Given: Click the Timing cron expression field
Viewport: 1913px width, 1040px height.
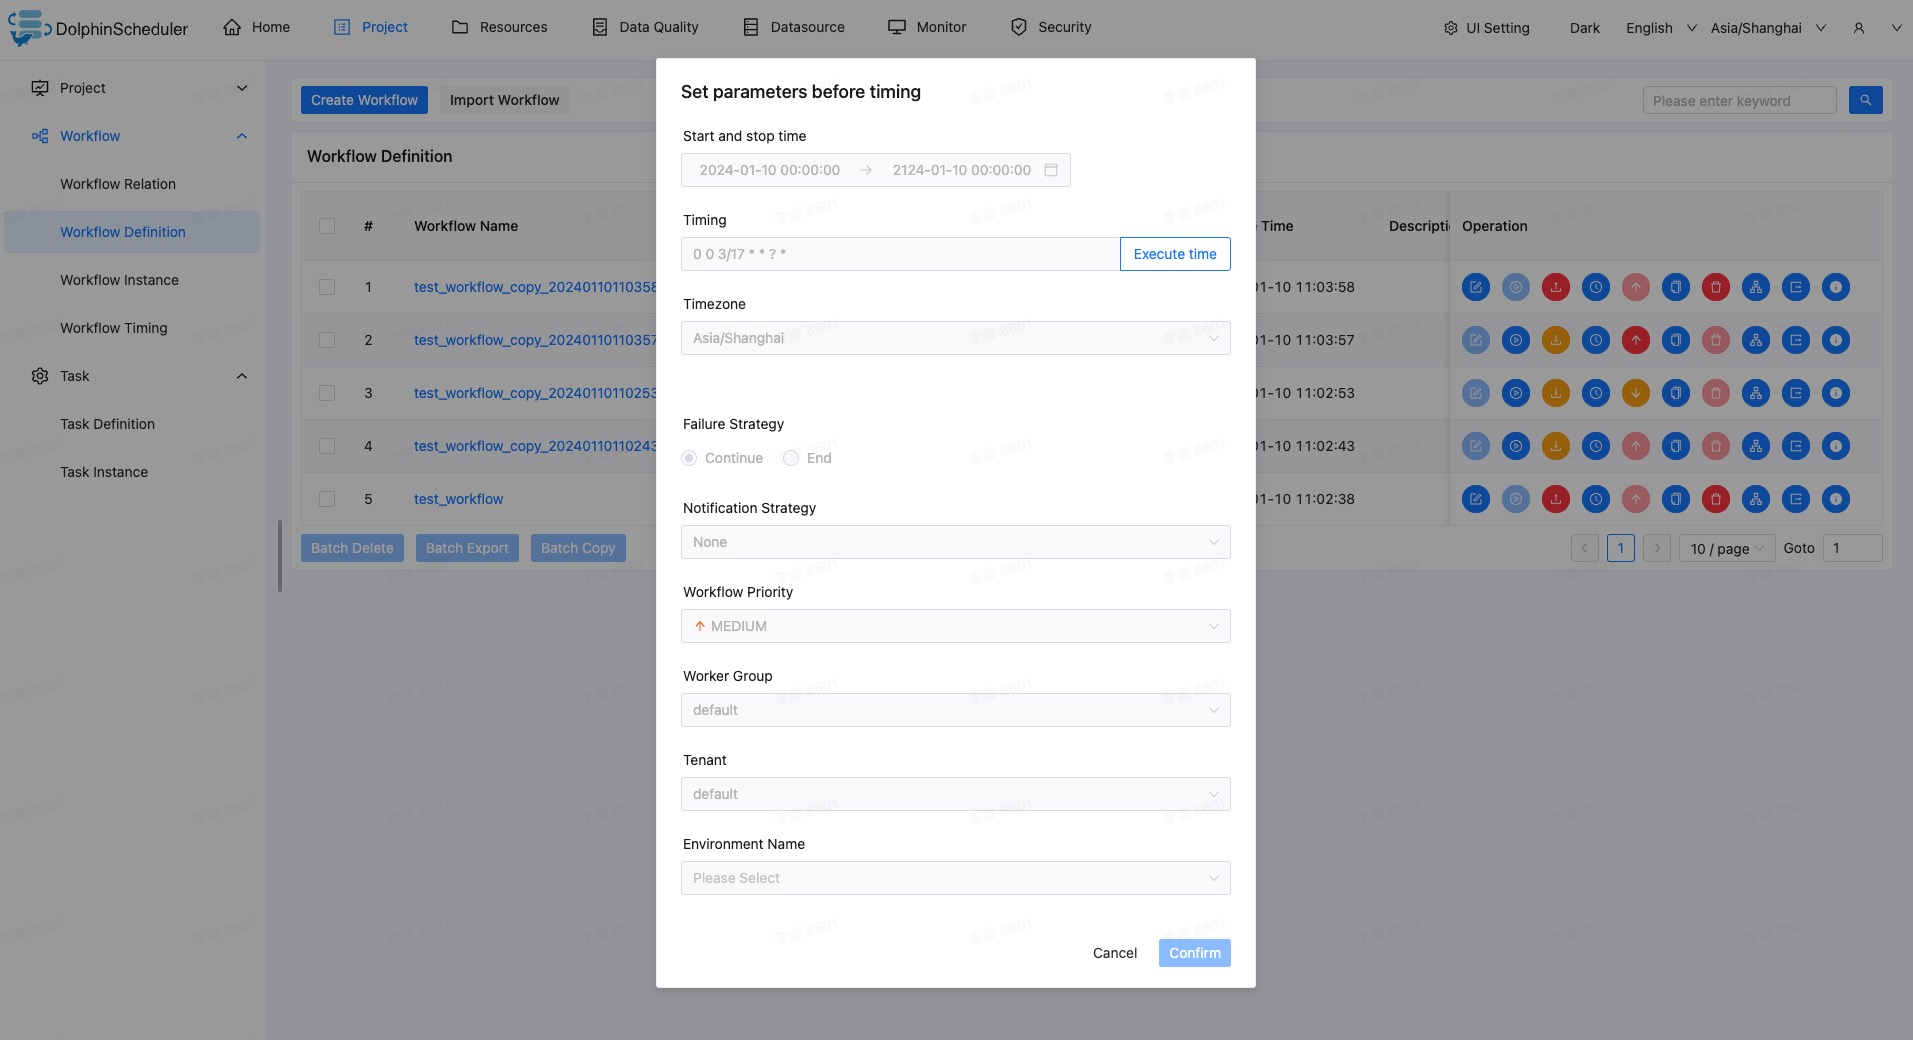Looking at the screenshot, I should tap(899, 254).
